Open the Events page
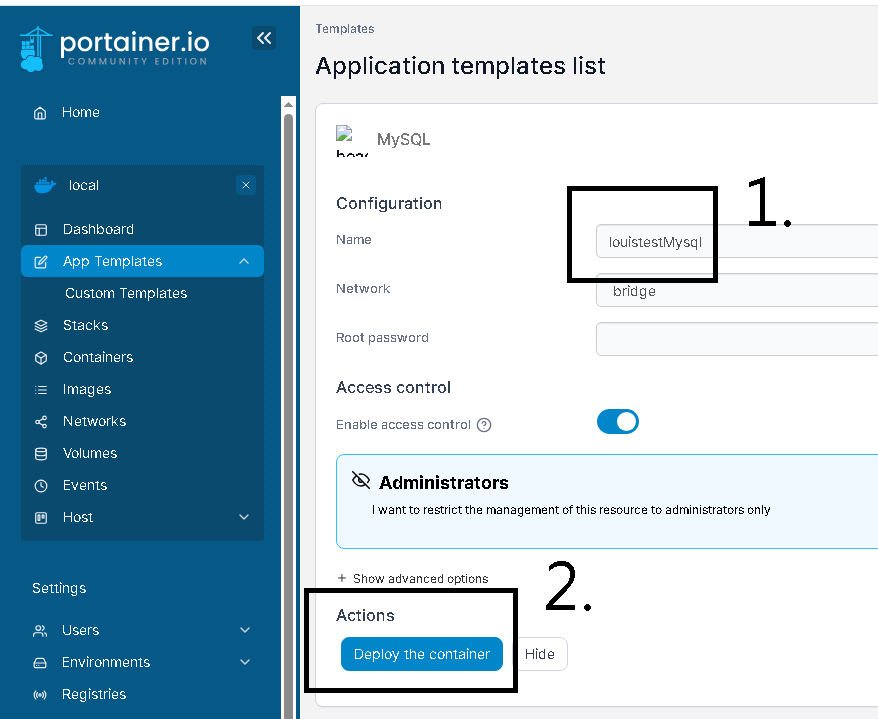 click(85, 485)
